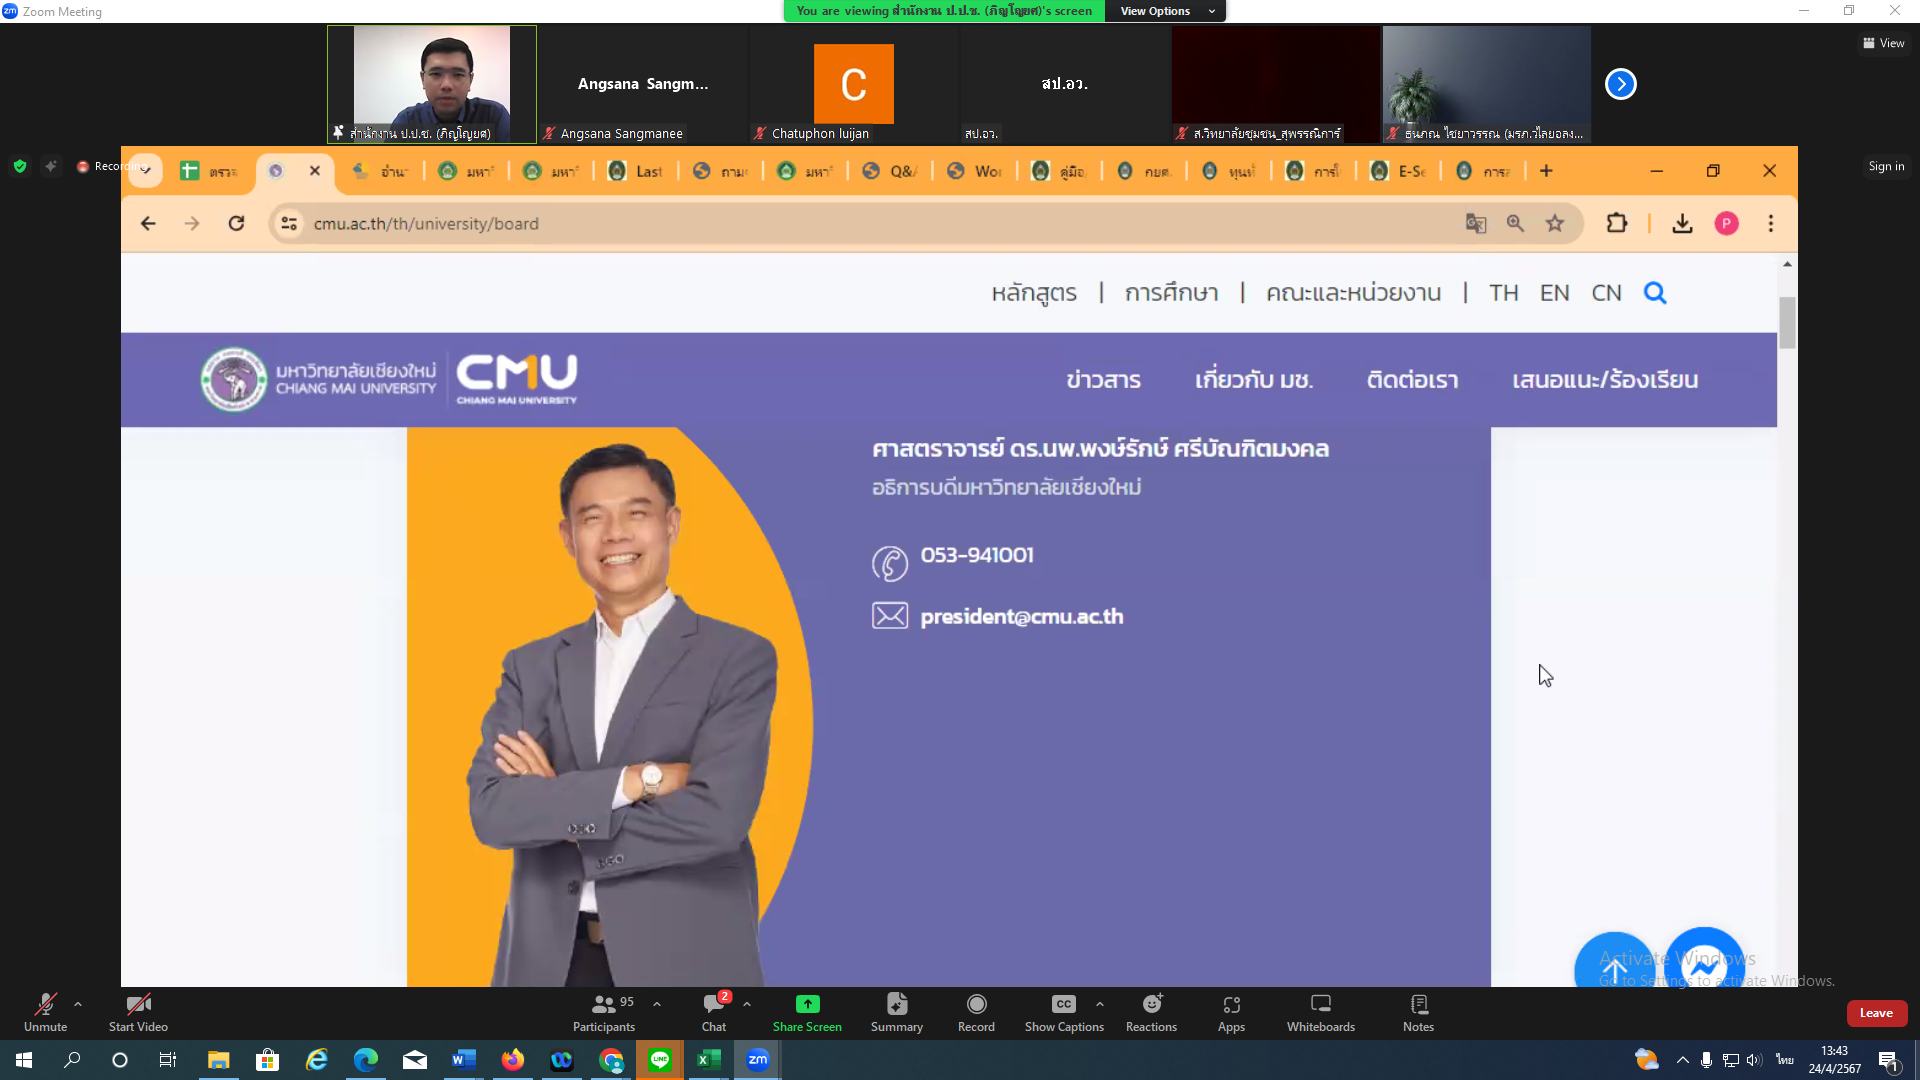This screenshot has width=1920, height=1080.
Task: Open เกี่ยวกับ มช. menu
Action: [1254, 380]
